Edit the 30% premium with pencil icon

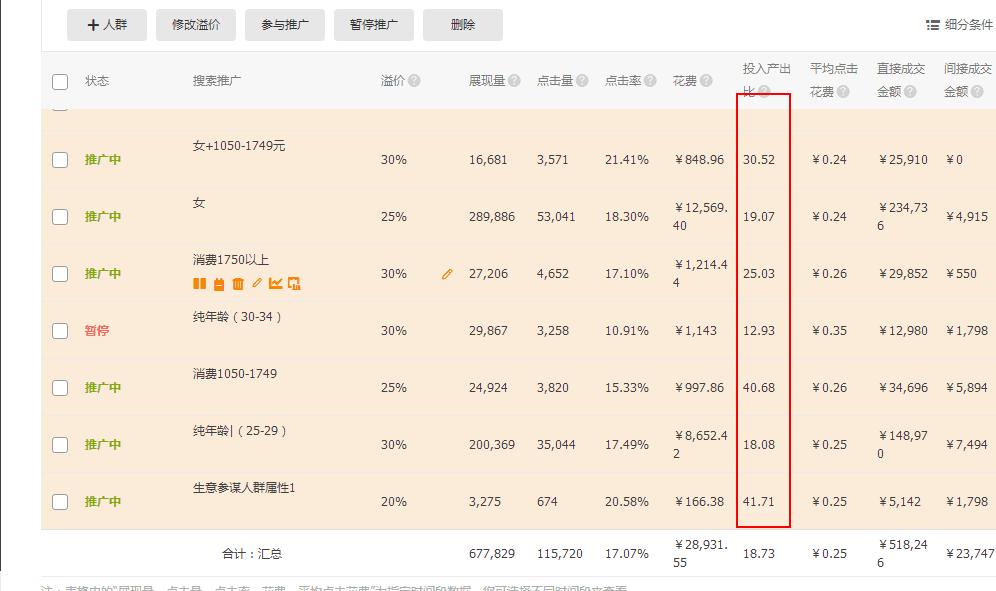(x=447, y=273)
